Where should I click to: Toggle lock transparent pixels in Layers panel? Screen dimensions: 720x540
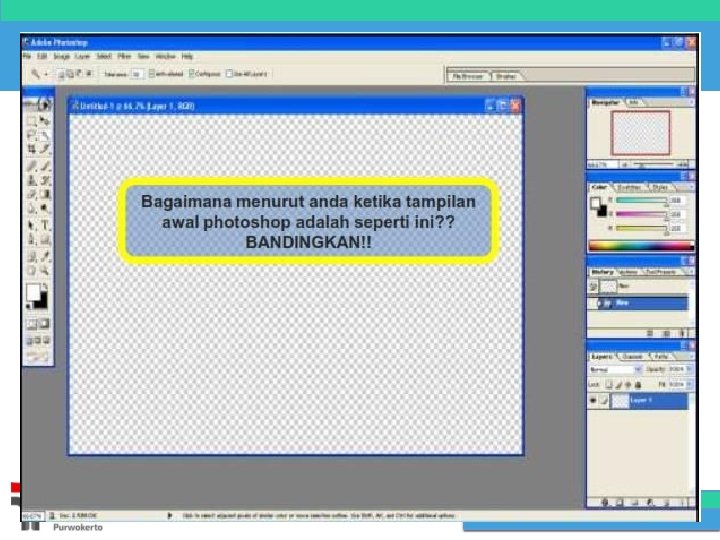(609, 385)
